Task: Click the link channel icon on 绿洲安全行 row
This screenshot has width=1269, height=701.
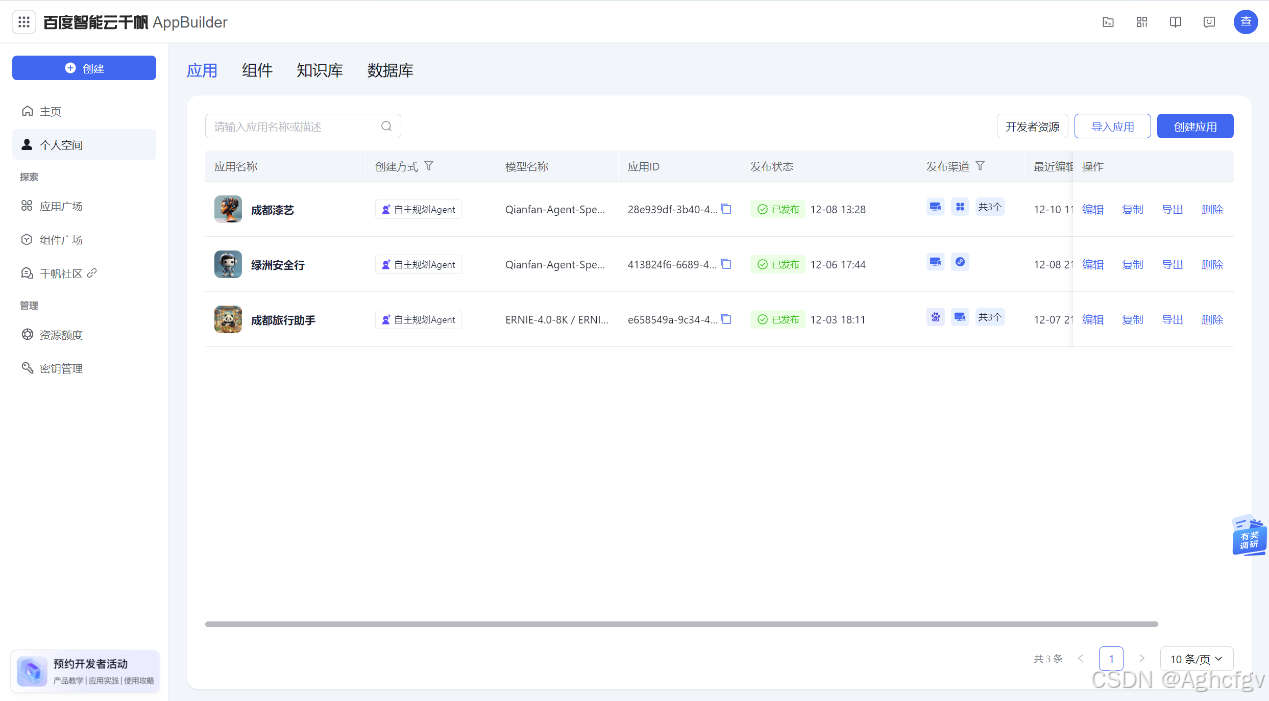Action: coord(960,261)
